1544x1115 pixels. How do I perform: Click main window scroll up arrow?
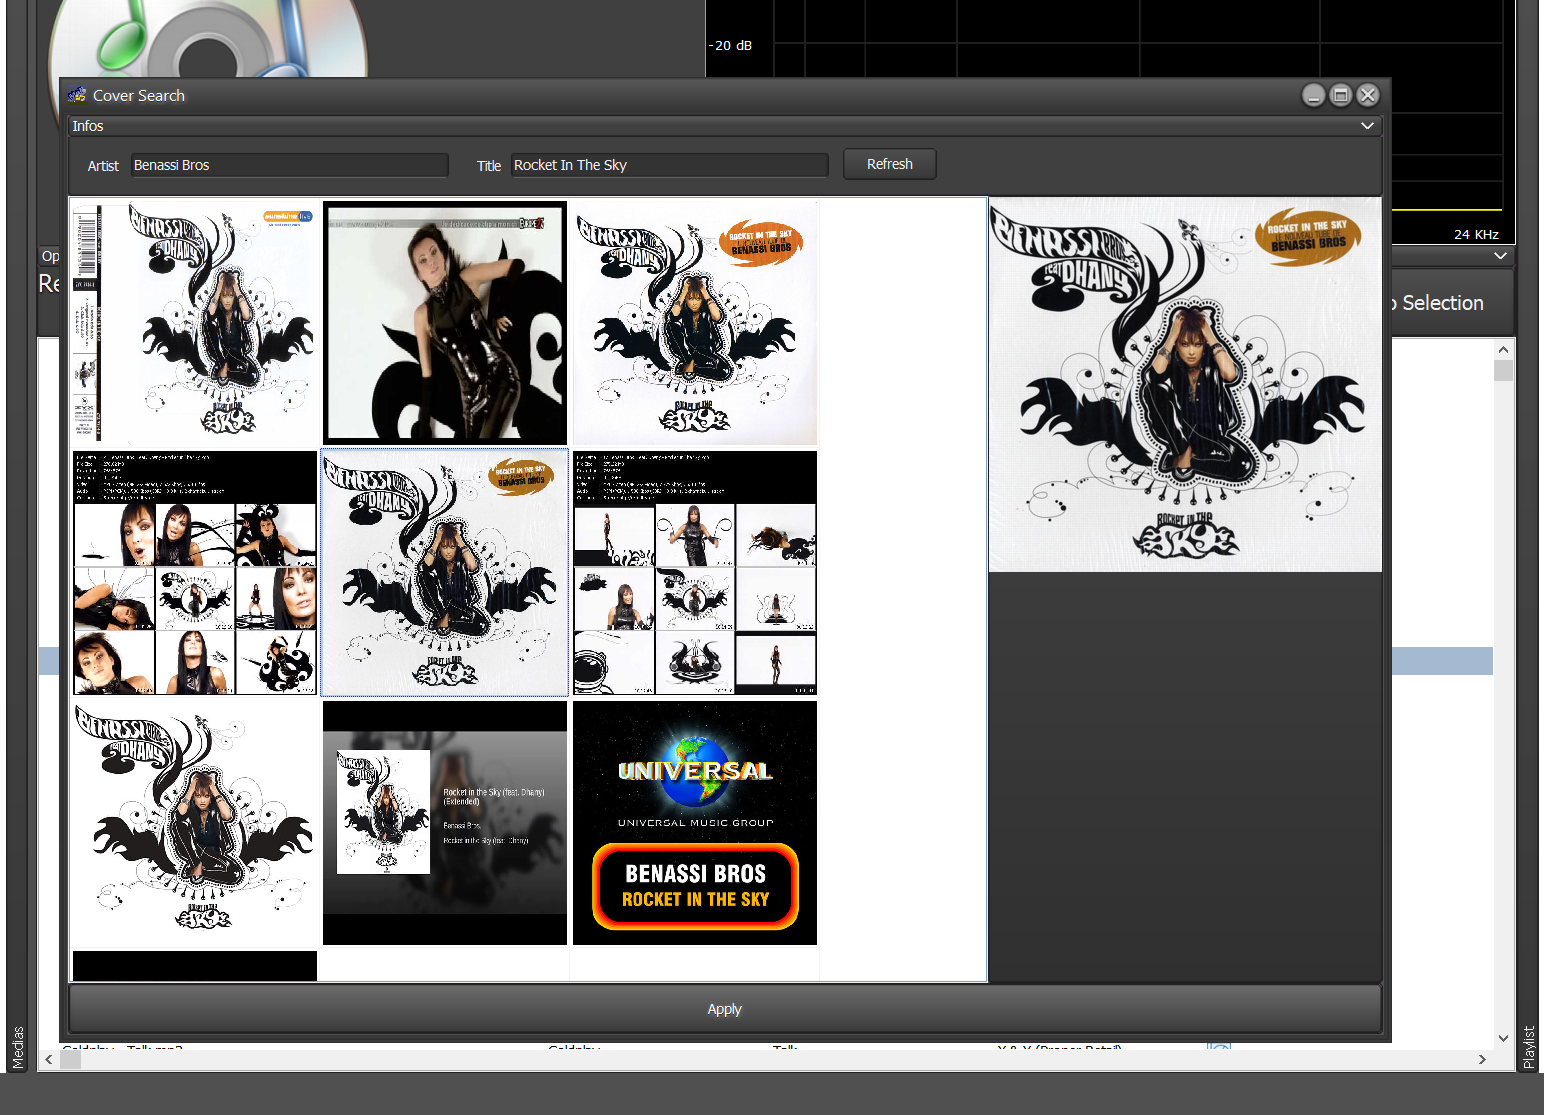[1503, 350]
